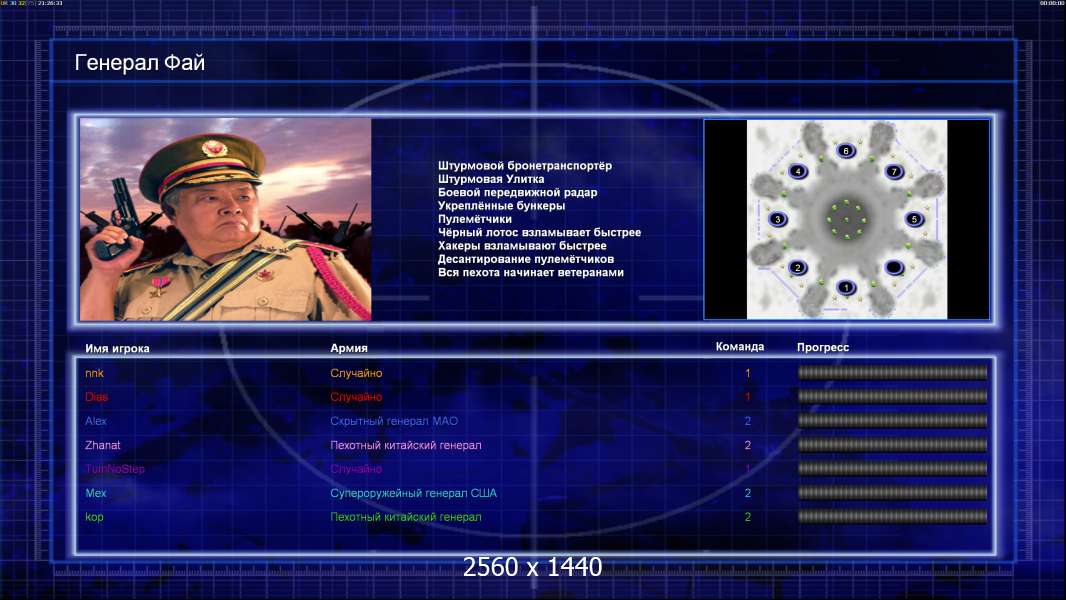The image size is (1066, 600).
Task: Click the 'Генерал Фай' title
Action: [x=139, y=63]
